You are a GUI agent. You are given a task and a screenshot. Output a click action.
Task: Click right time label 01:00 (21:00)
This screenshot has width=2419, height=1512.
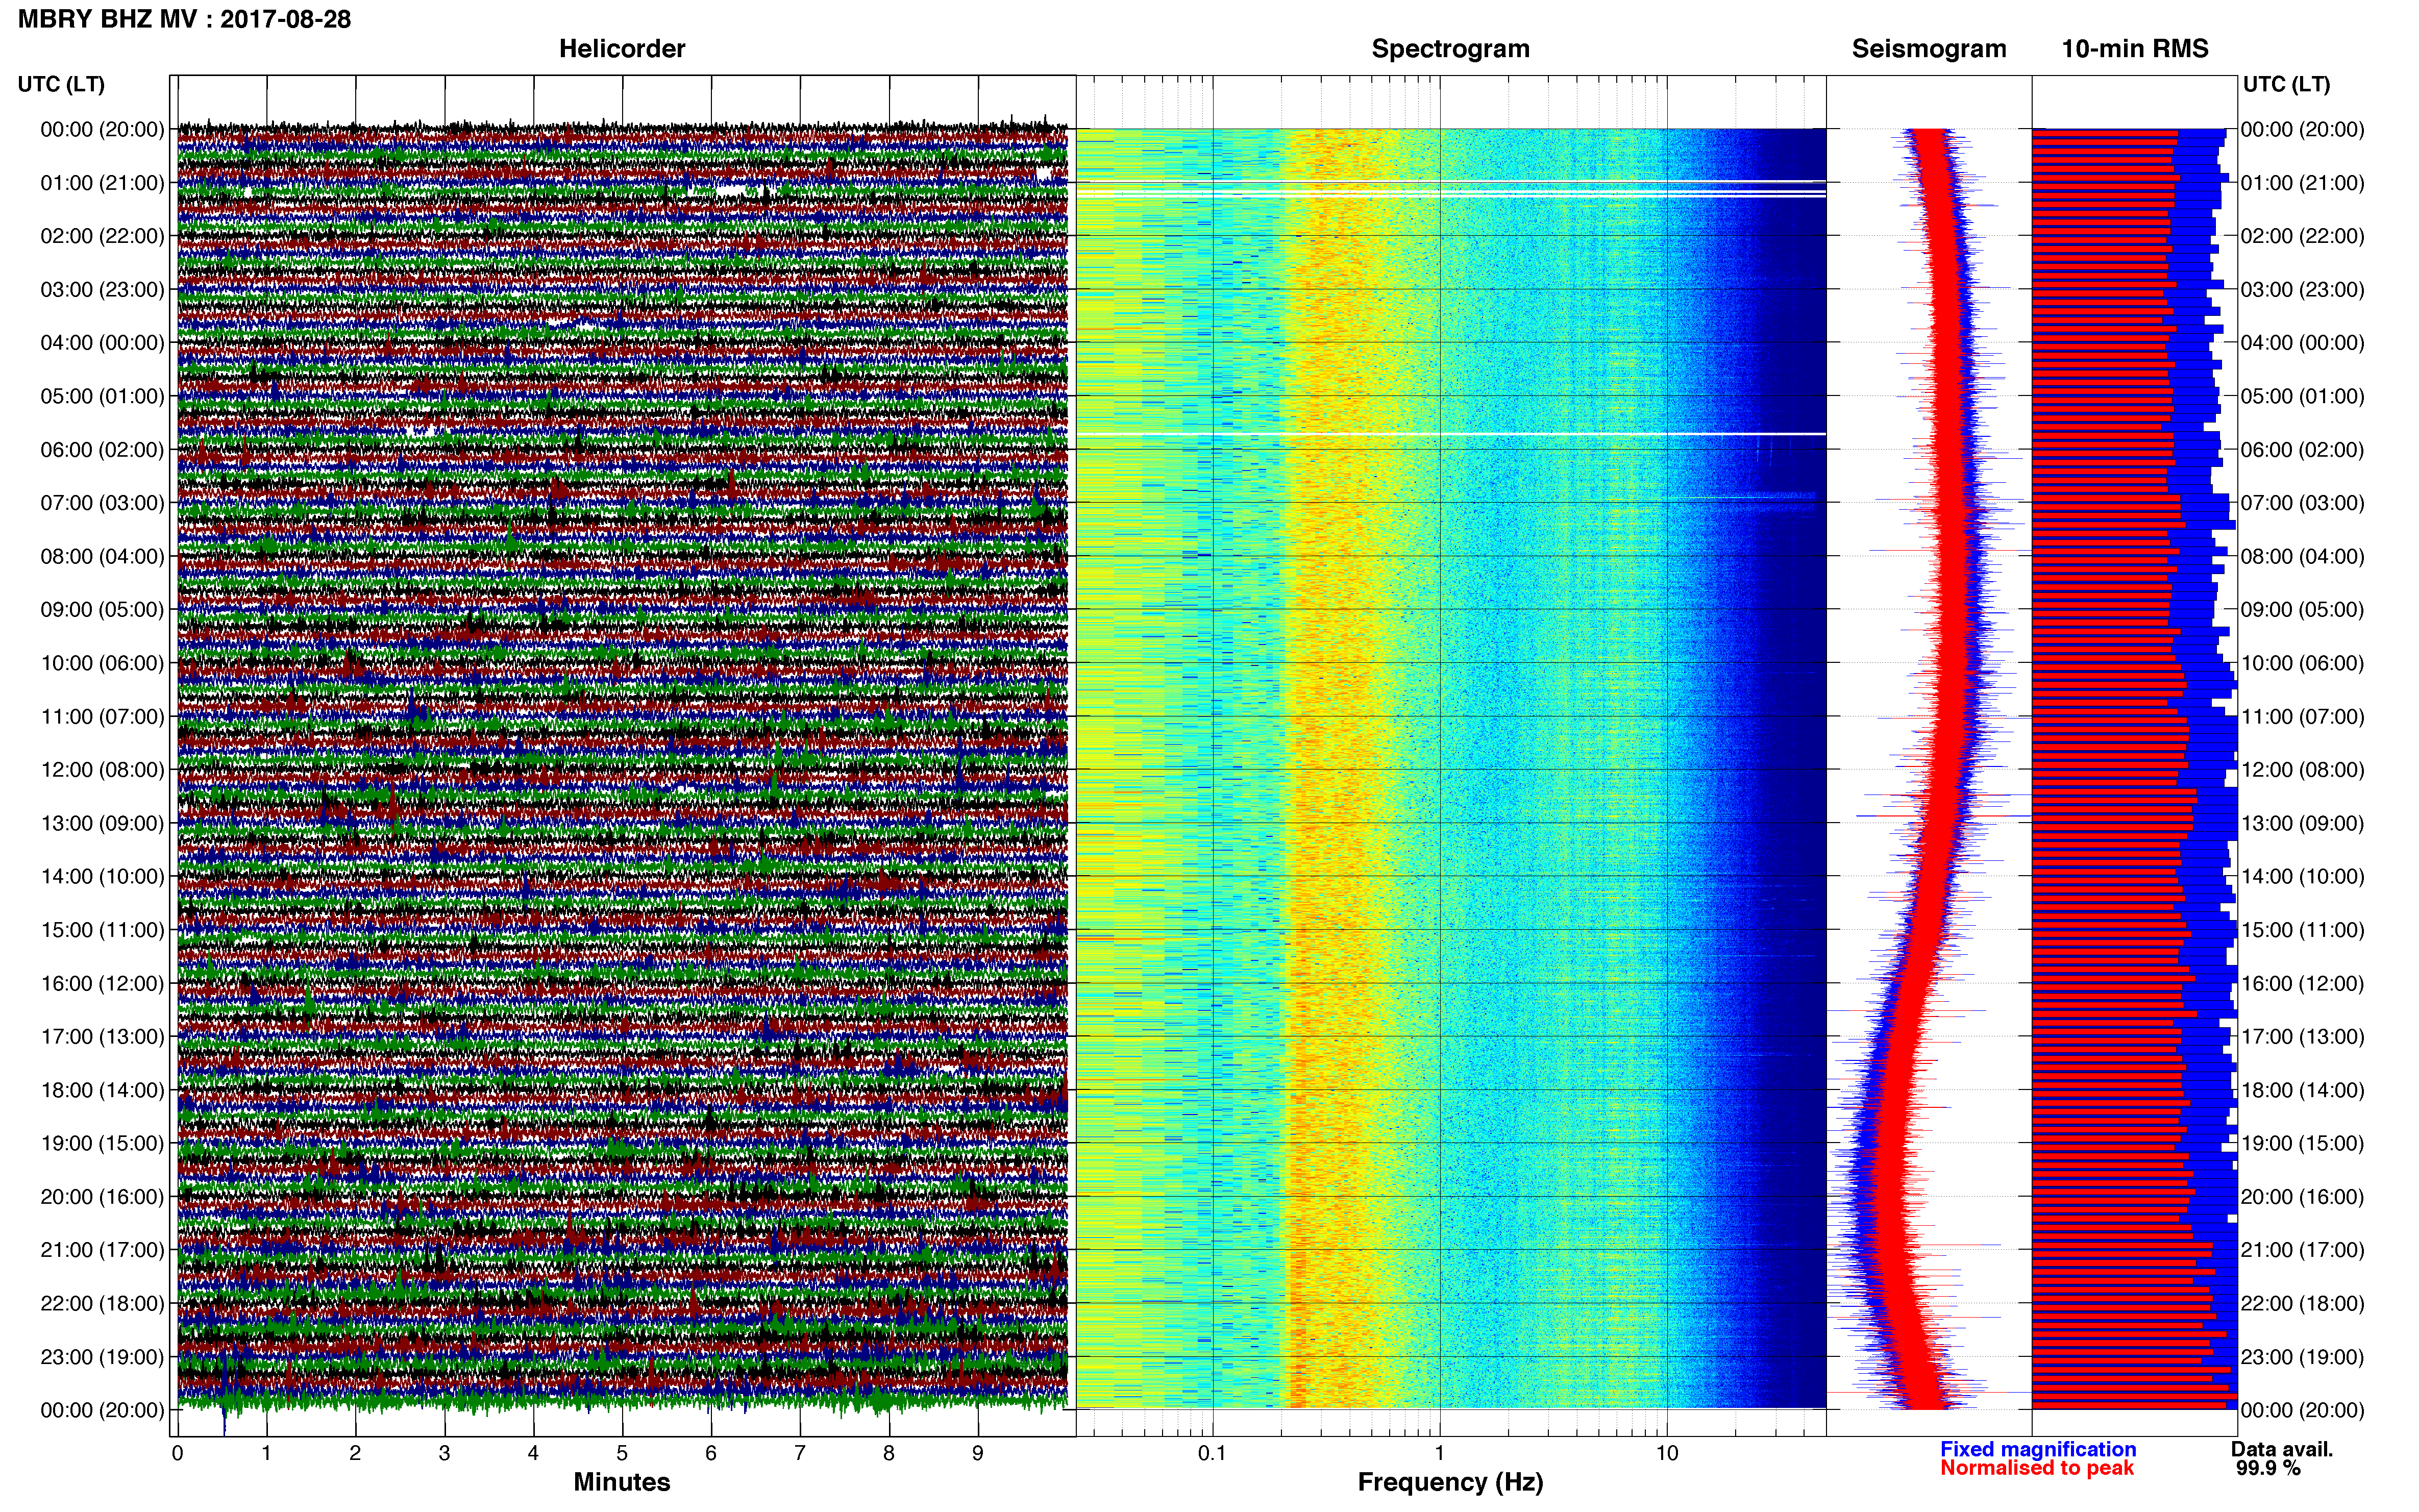[x=2302, y=183]
